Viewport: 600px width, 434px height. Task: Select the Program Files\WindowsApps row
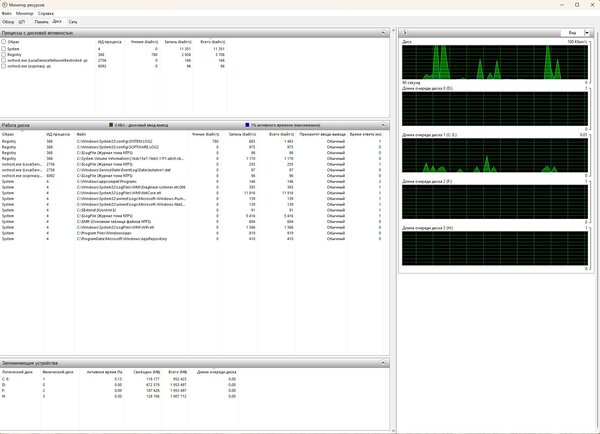coord(191,233)
